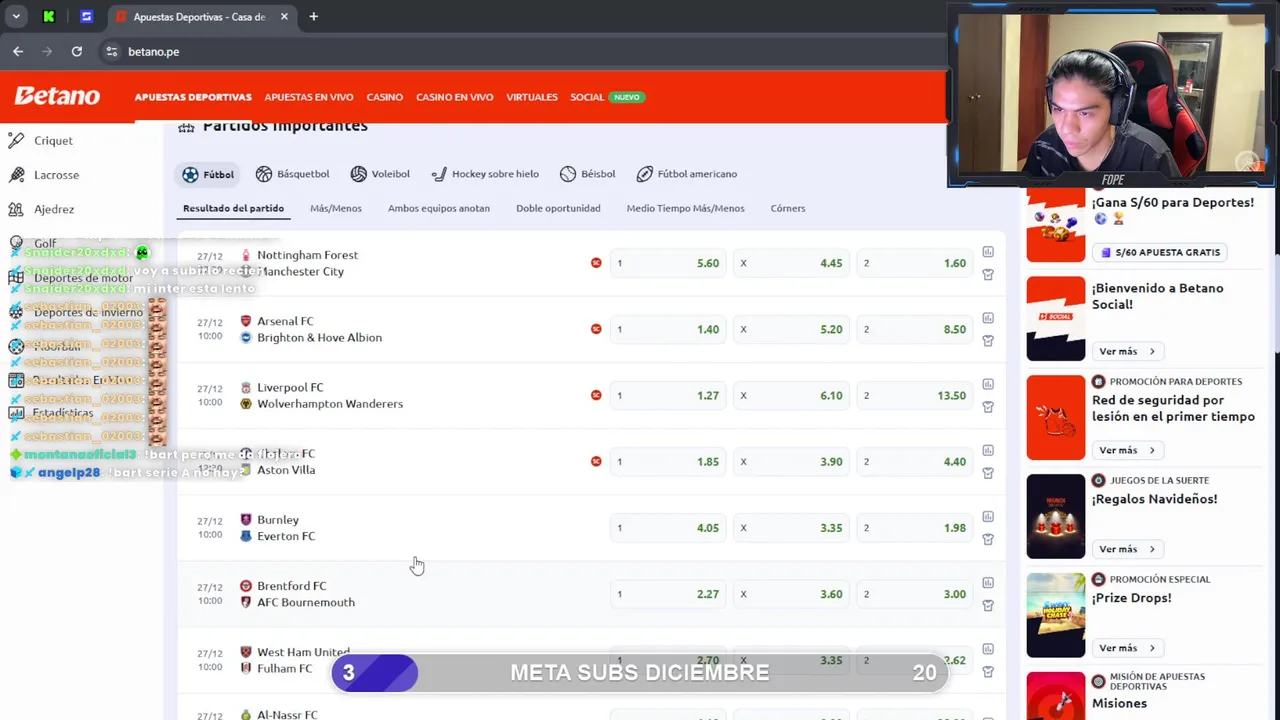The width and height of the screenshot is (1280, 720).
Task: Expand Ver más under Prize Drops
Action: point(1127,648)
